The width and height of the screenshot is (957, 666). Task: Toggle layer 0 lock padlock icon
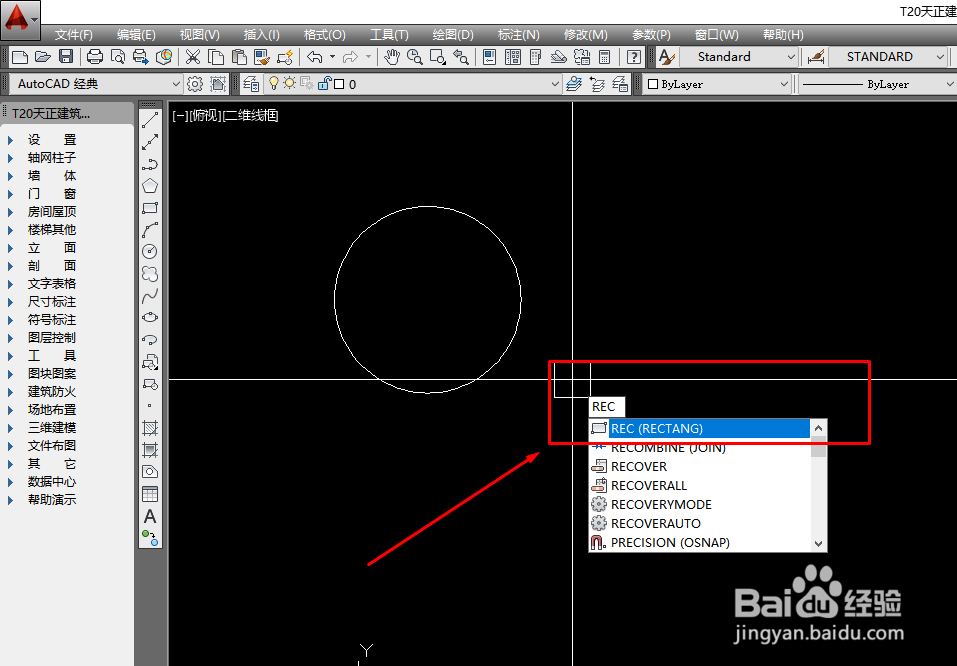325,83
